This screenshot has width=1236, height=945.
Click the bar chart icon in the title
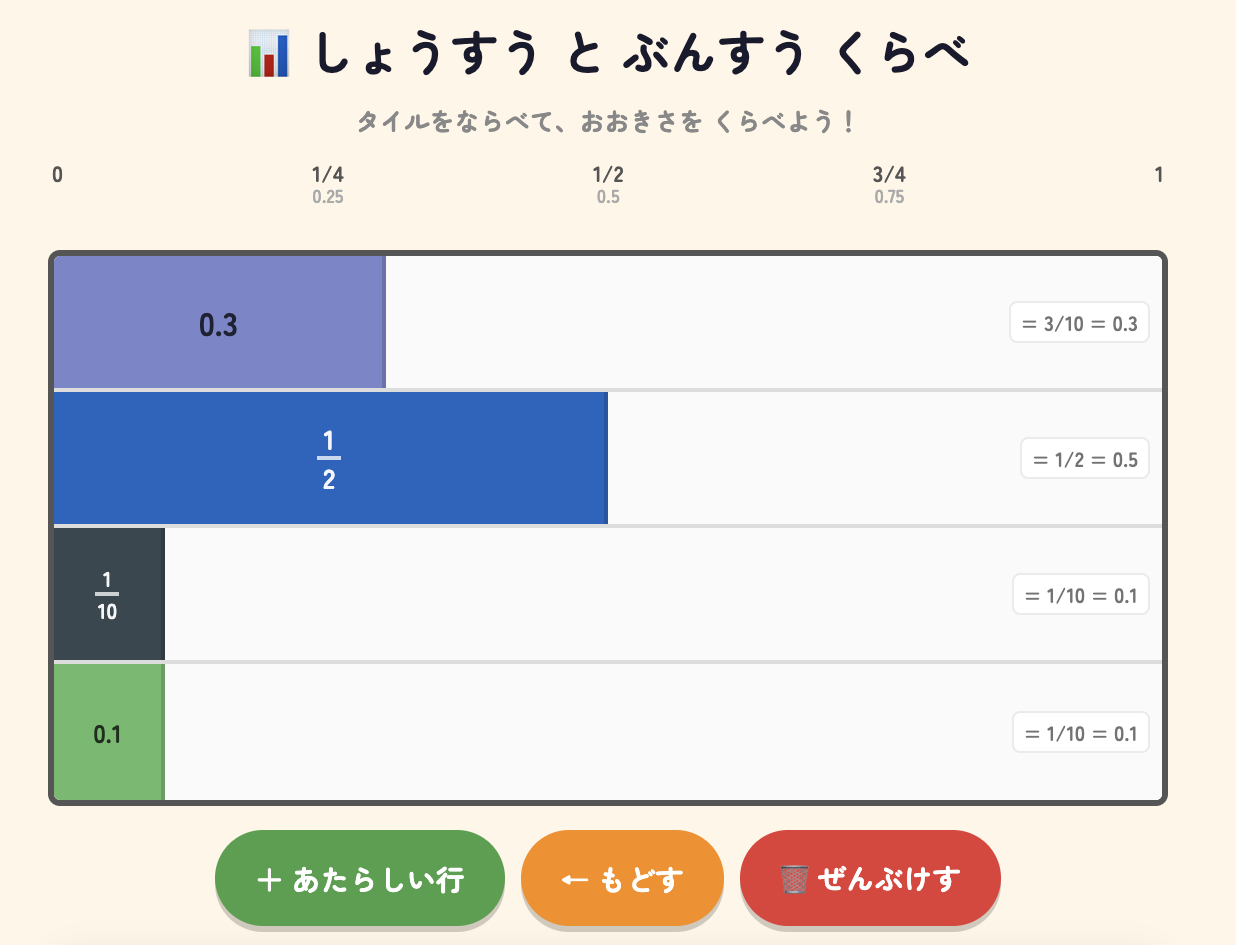pyautogui.click(x=268, y=54)
